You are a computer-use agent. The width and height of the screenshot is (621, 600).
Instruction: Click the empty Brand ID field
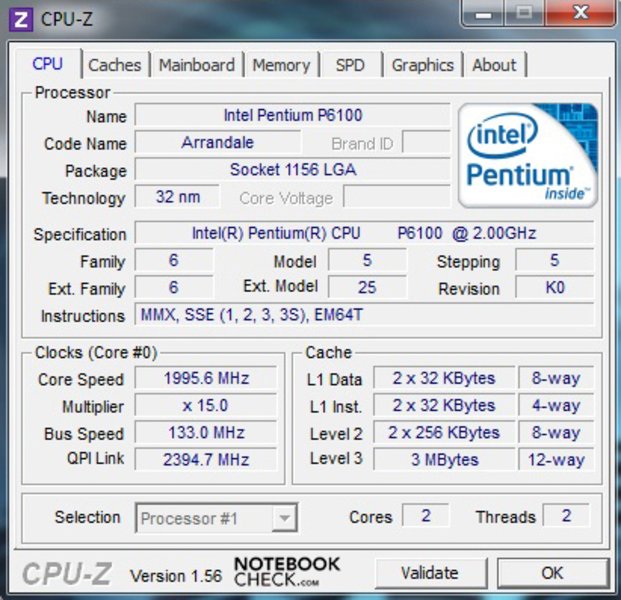(427, 143)
